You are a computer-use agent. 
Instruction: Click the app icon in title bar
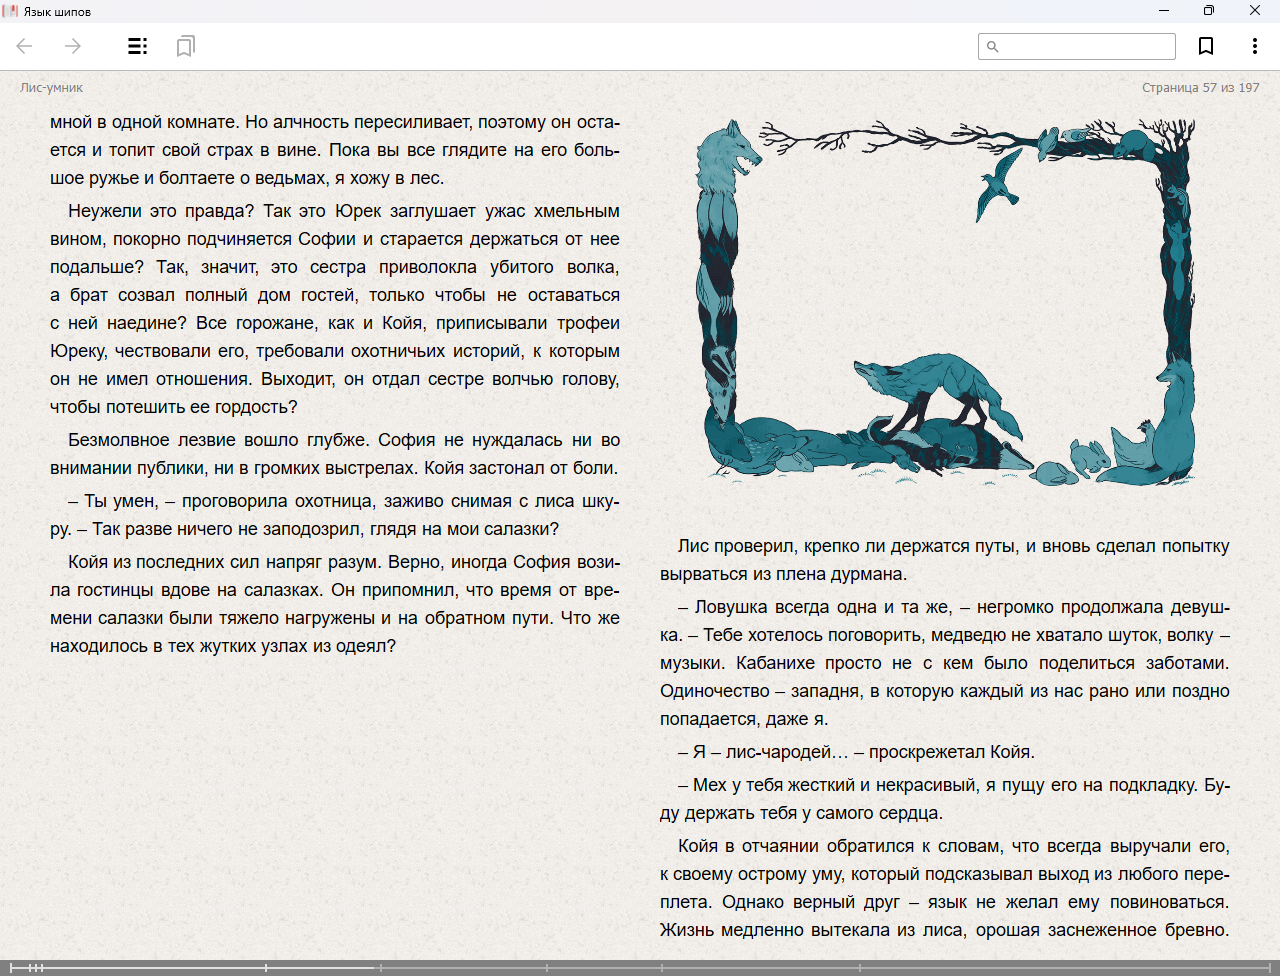point(11,11)
